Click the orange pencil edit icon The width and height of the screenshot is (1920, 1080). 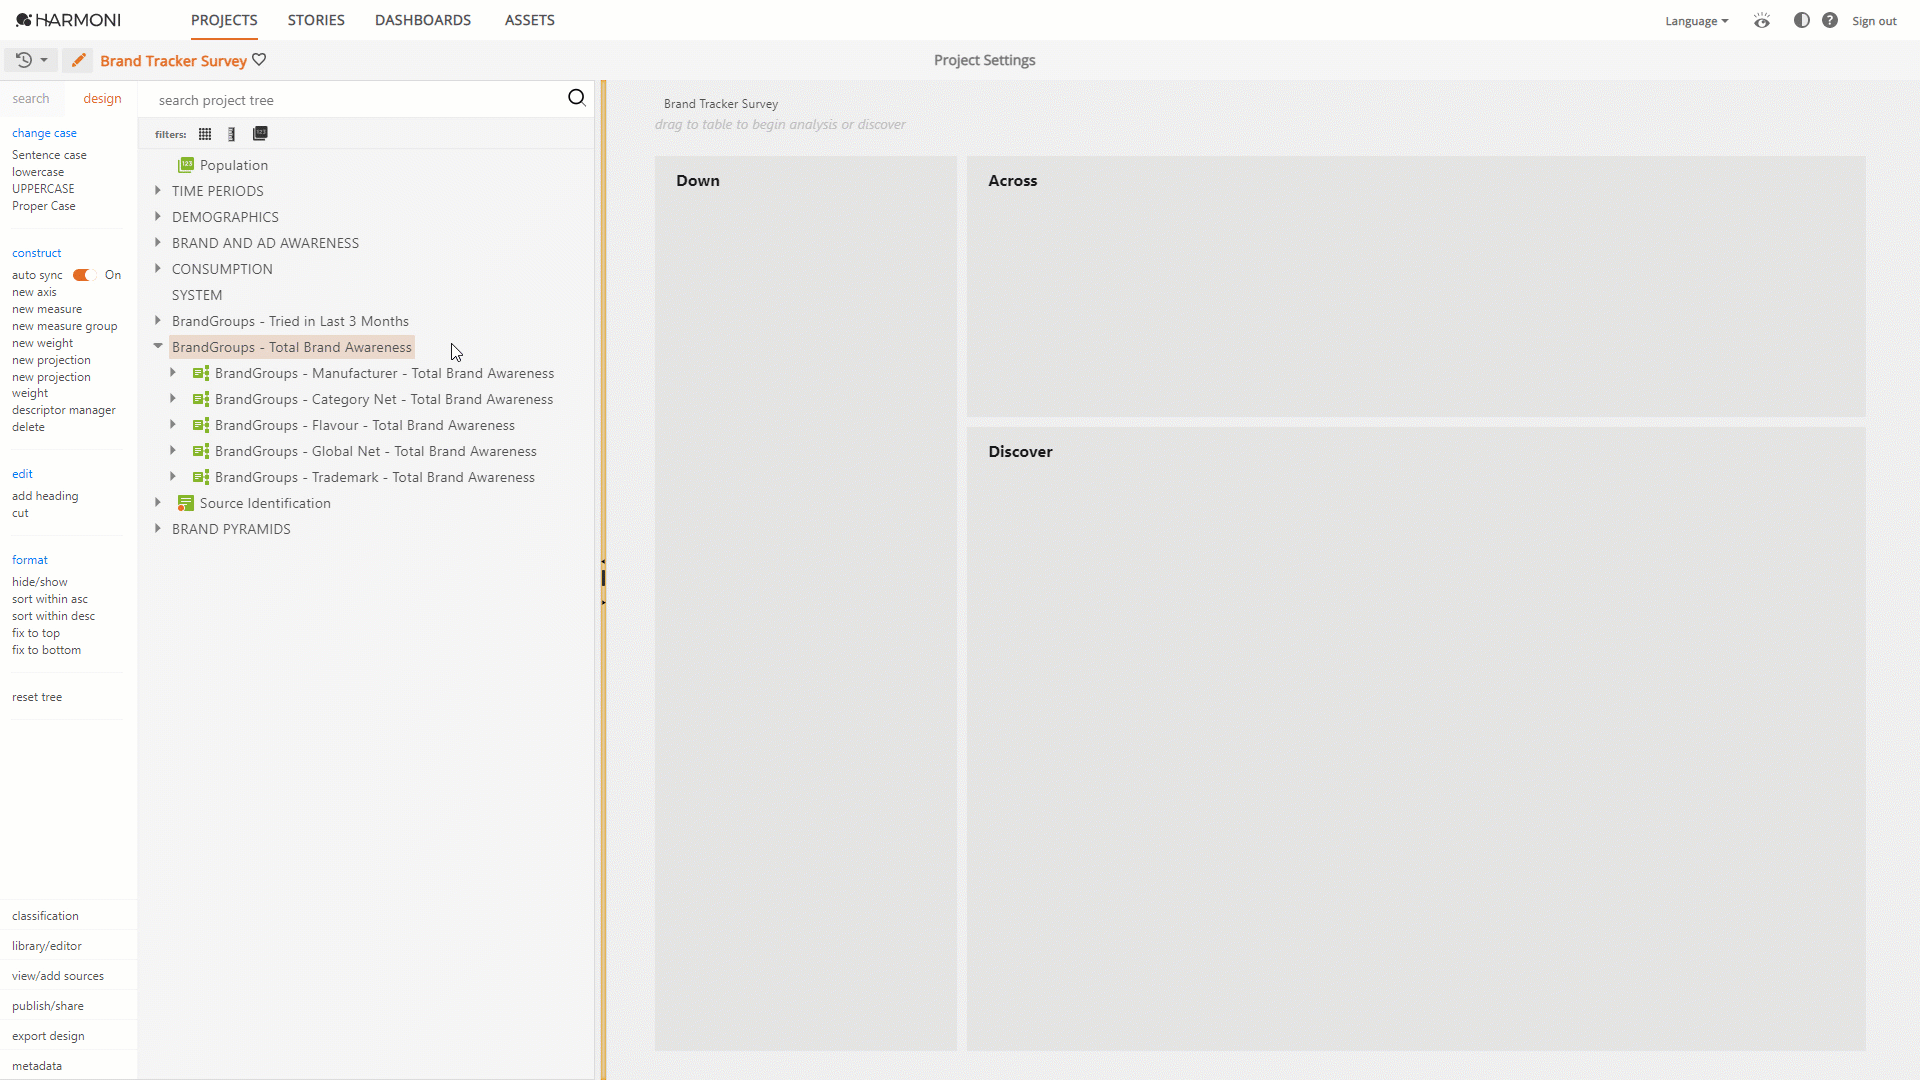click(78, 60)
